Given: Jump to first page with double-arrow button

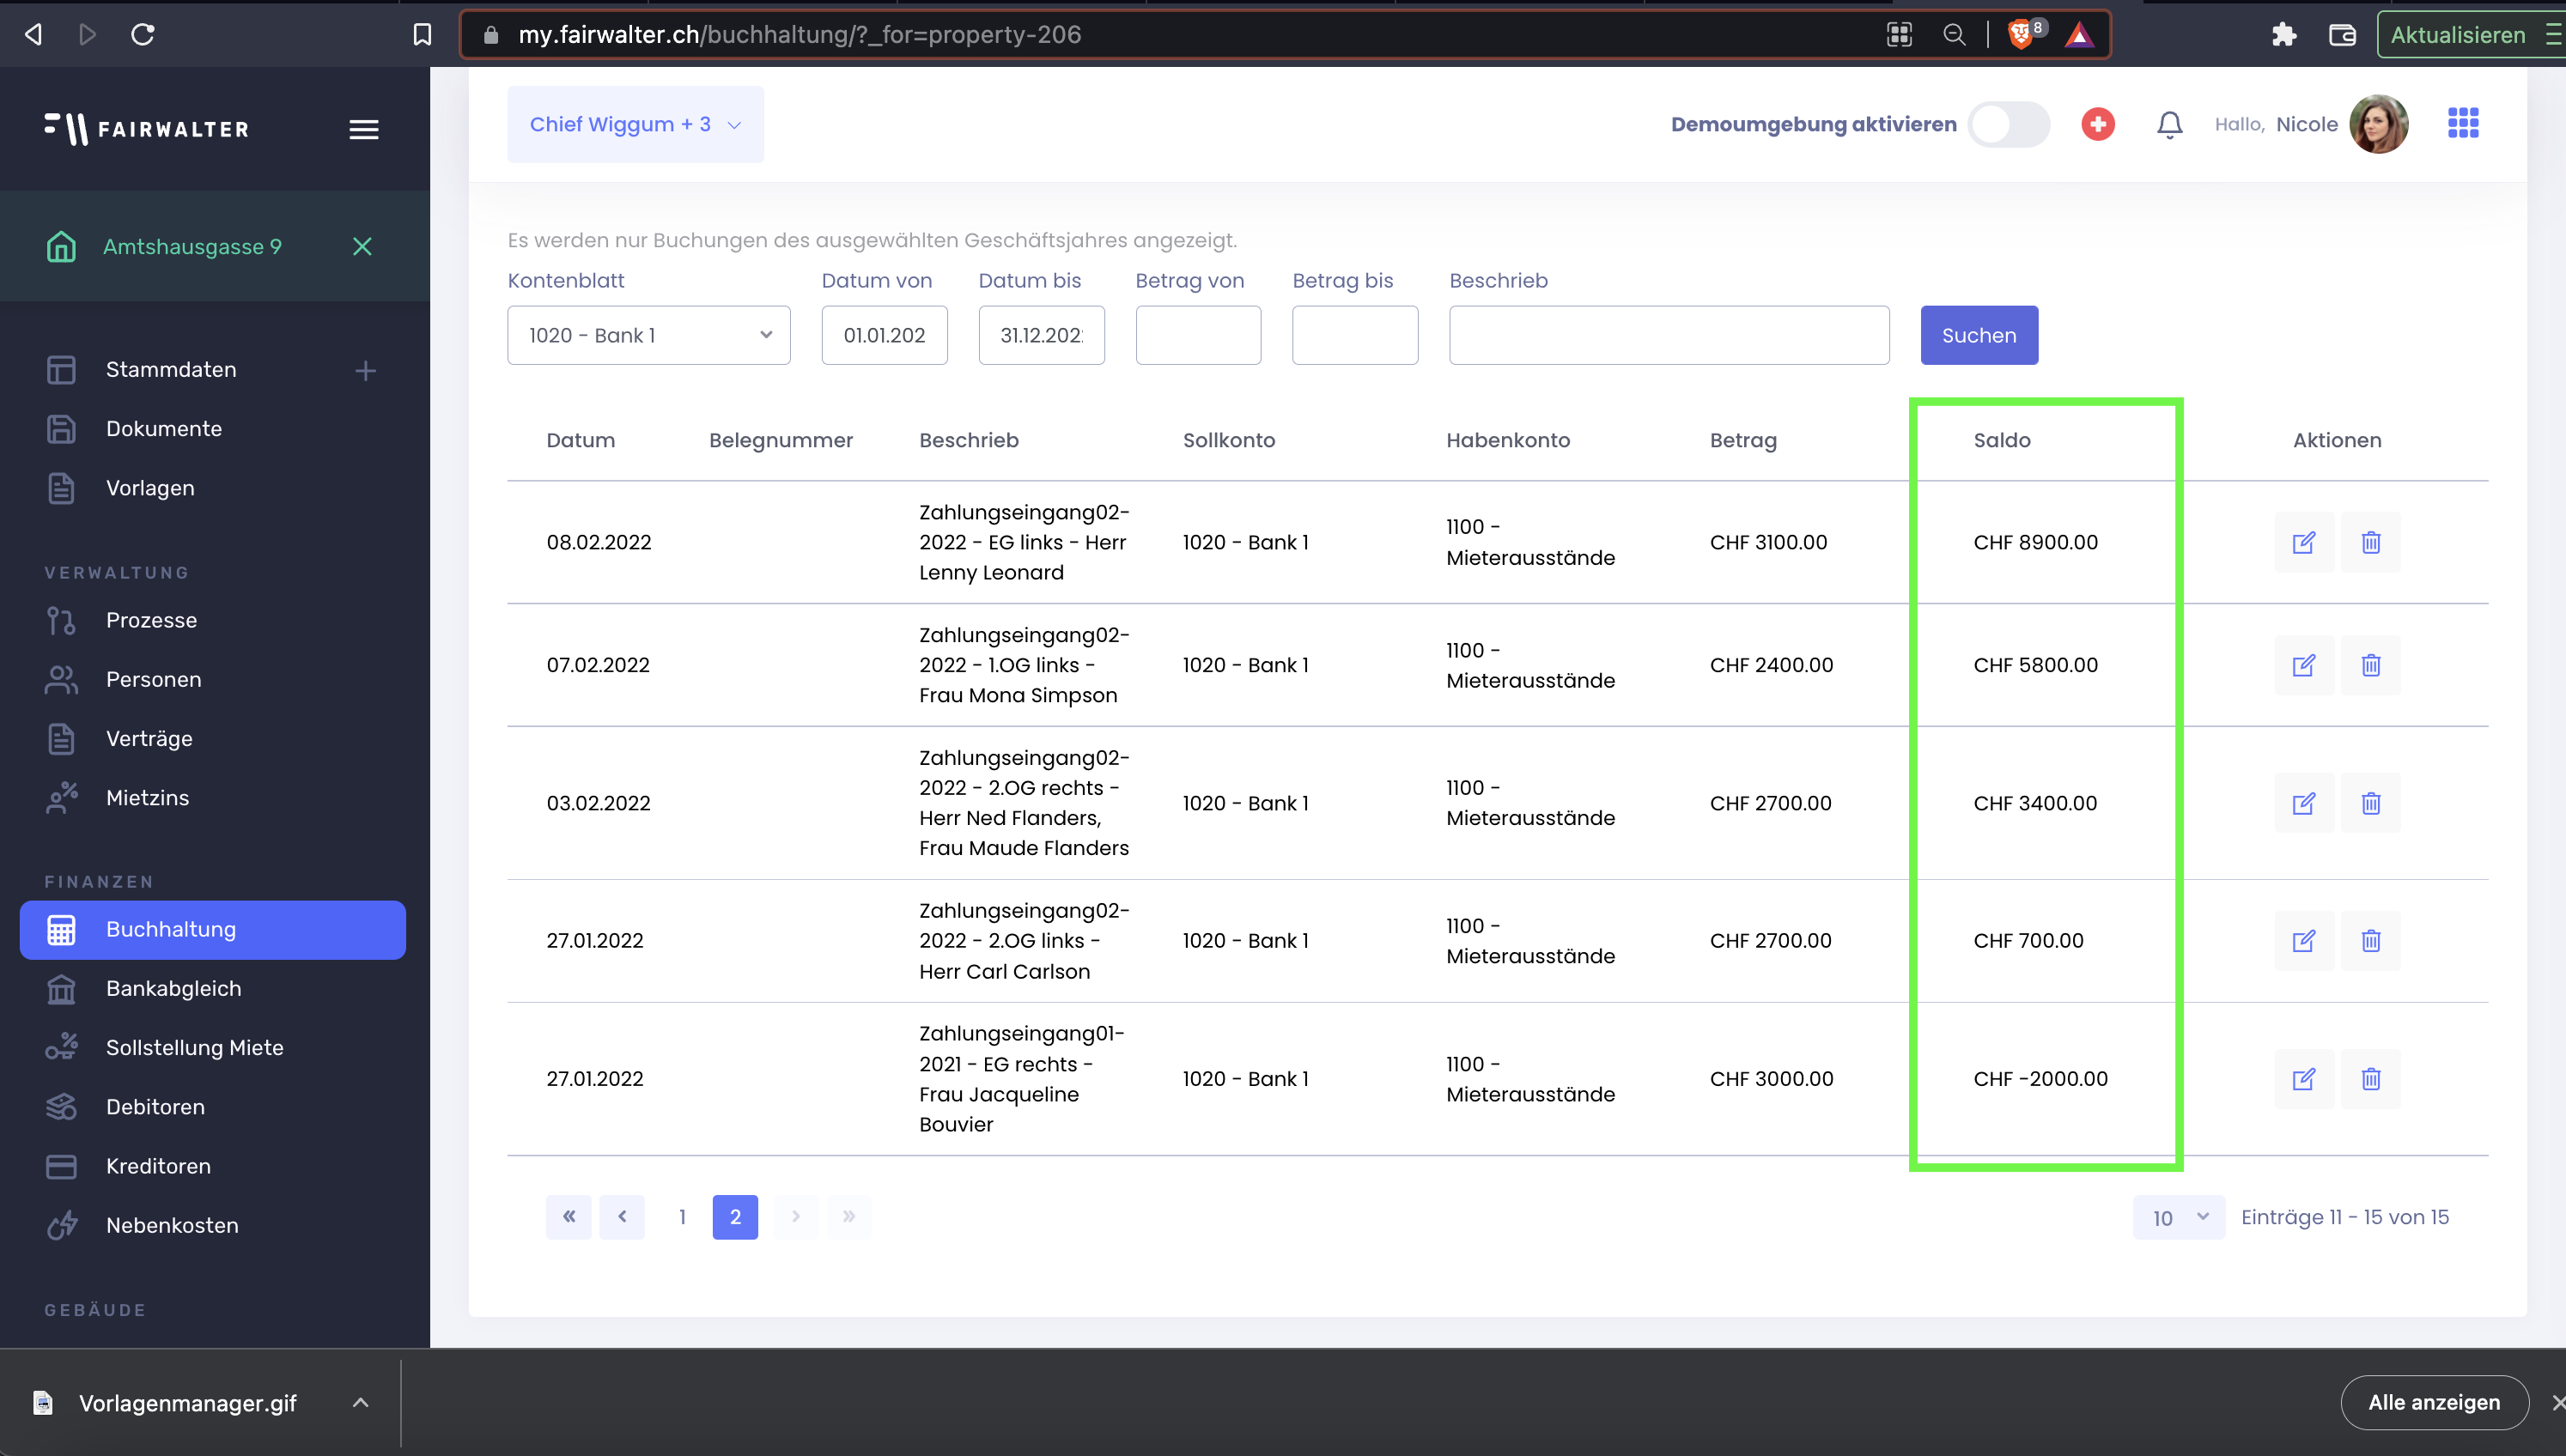Looking at the screenshot, I should (x=568, y=1217).
